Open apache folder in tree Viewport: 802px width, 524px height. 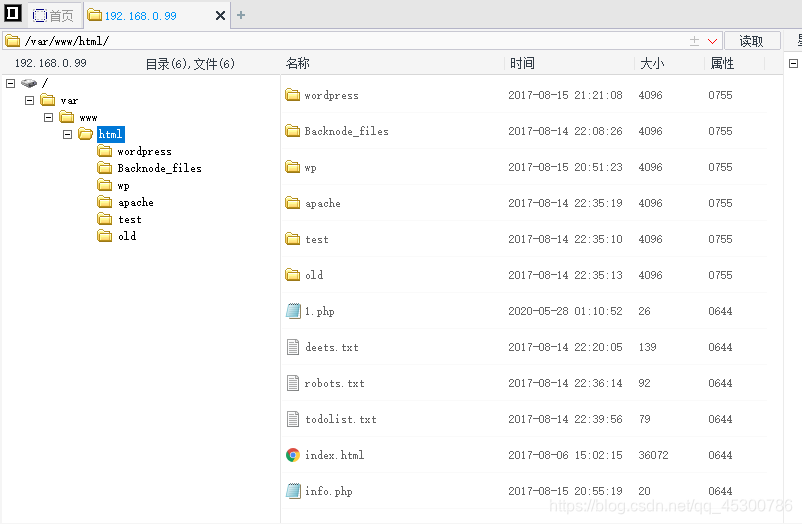point(136,203)
